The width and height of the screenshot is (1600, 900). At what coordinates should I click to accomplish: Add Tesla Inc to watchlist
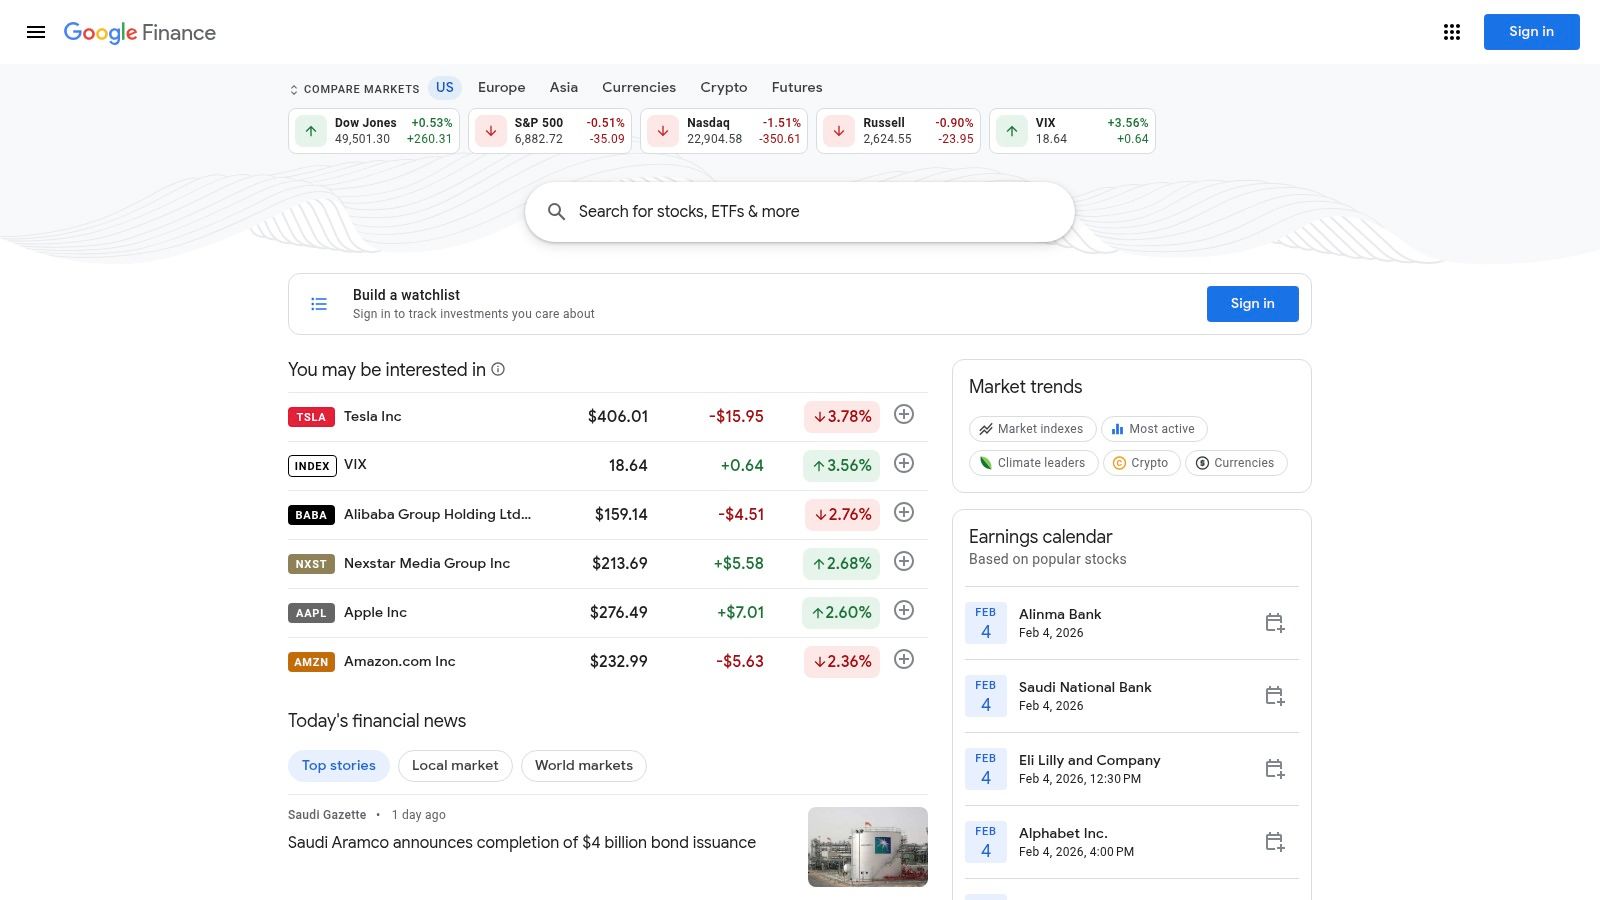tap(904, 414)
